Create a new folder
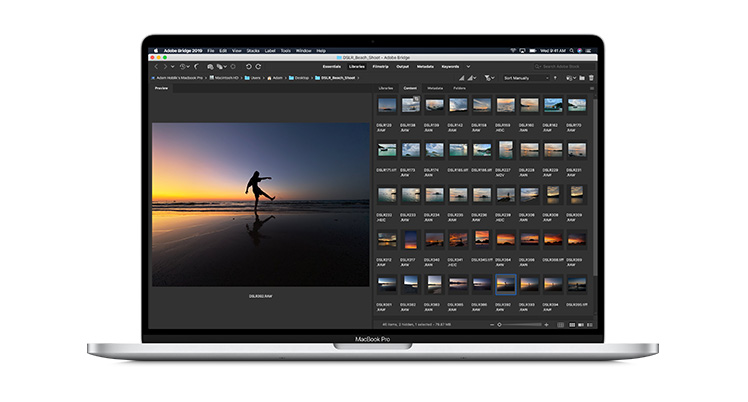This screenshot has height=402, width=748. [x=582, y=78]
